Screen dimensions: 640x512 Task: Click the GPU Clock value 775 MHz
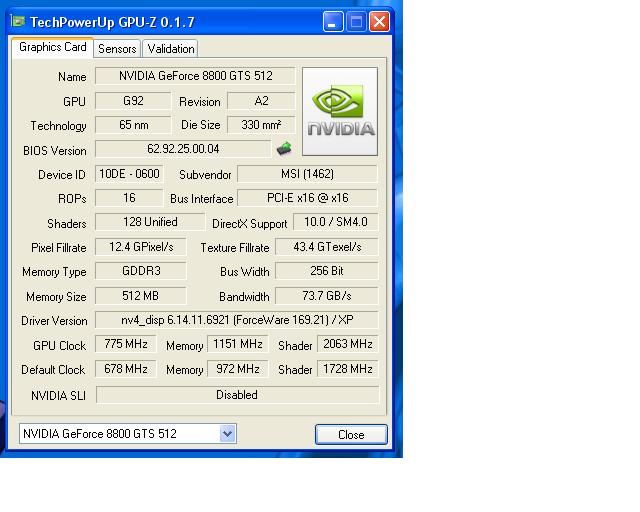(126, 344)
